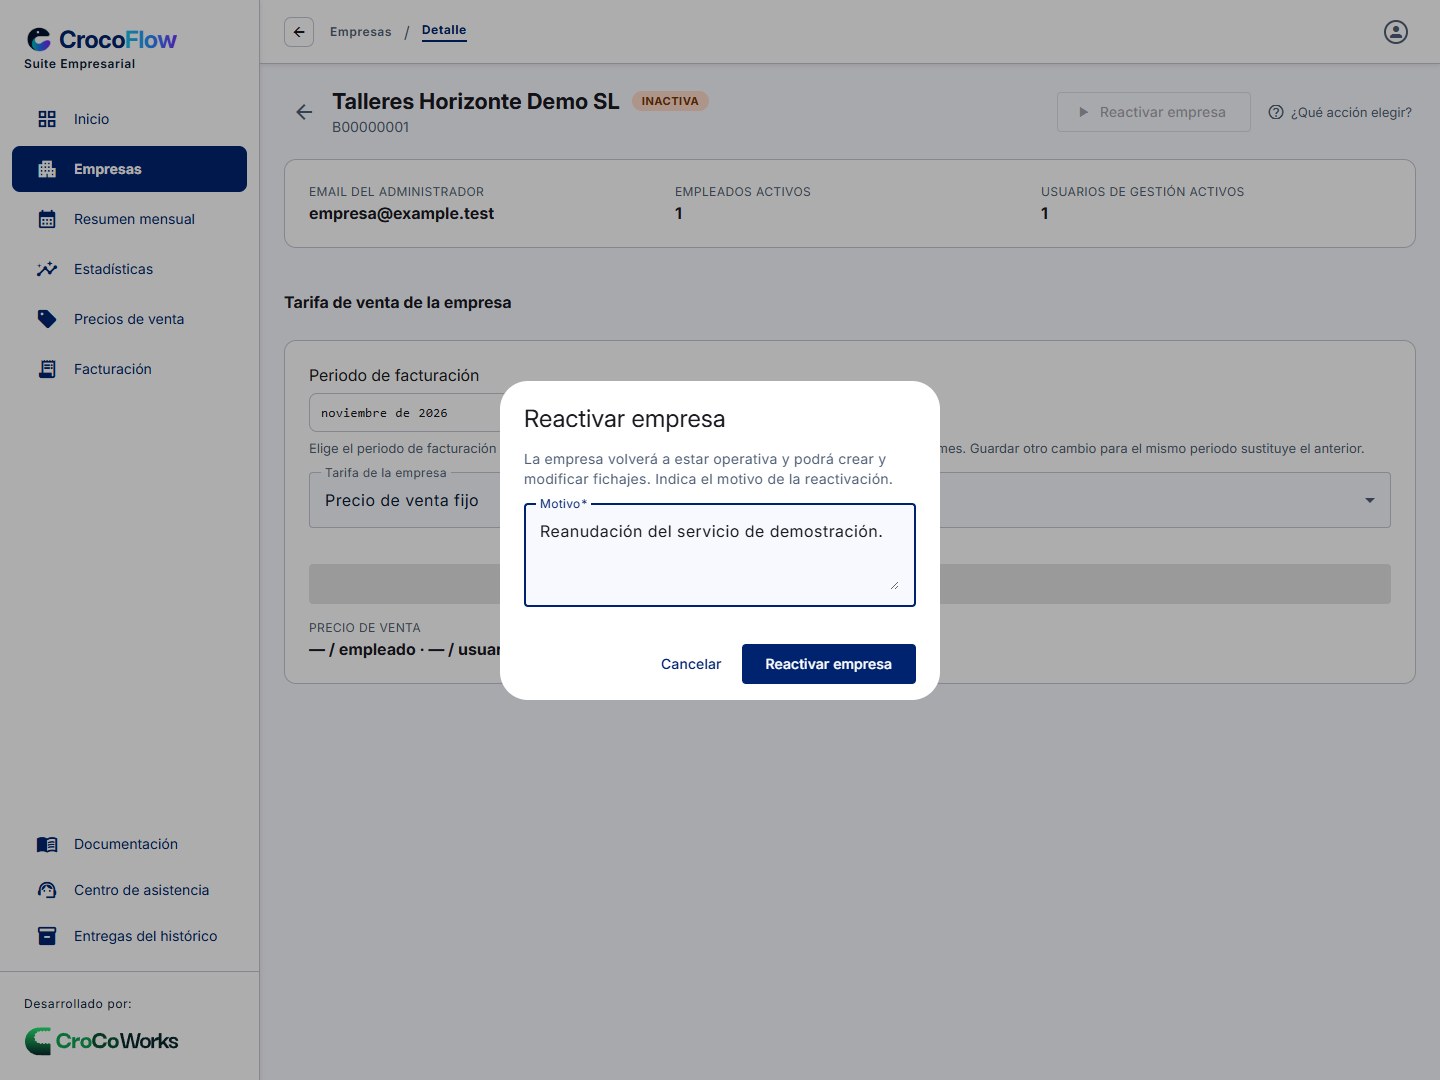Click the ¿Qué acción elegir? help link
1440x1080 pixels.
1340,112
